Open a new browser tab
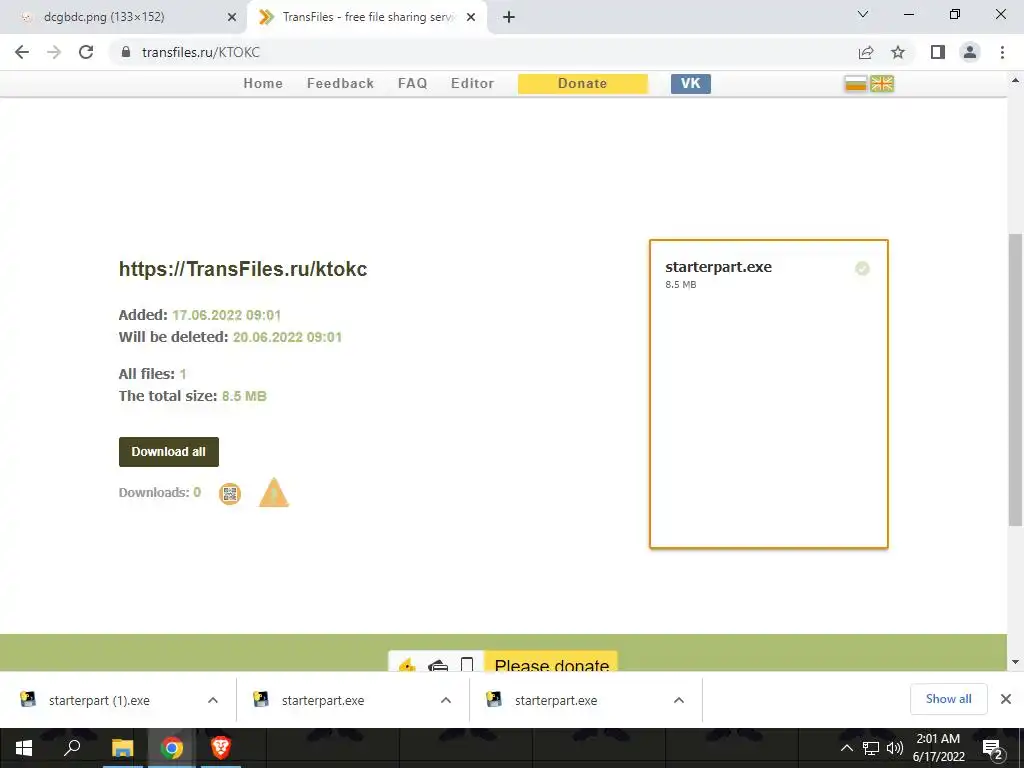Screen dimensions: 1024x768 tap(509, 17)
